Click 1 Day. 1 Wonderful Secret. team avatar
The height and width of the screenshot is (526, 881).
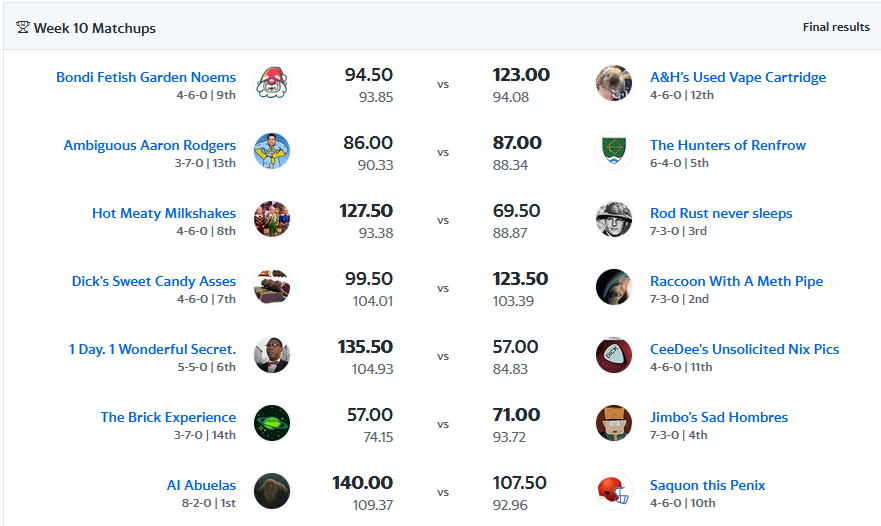coord(272,355)
